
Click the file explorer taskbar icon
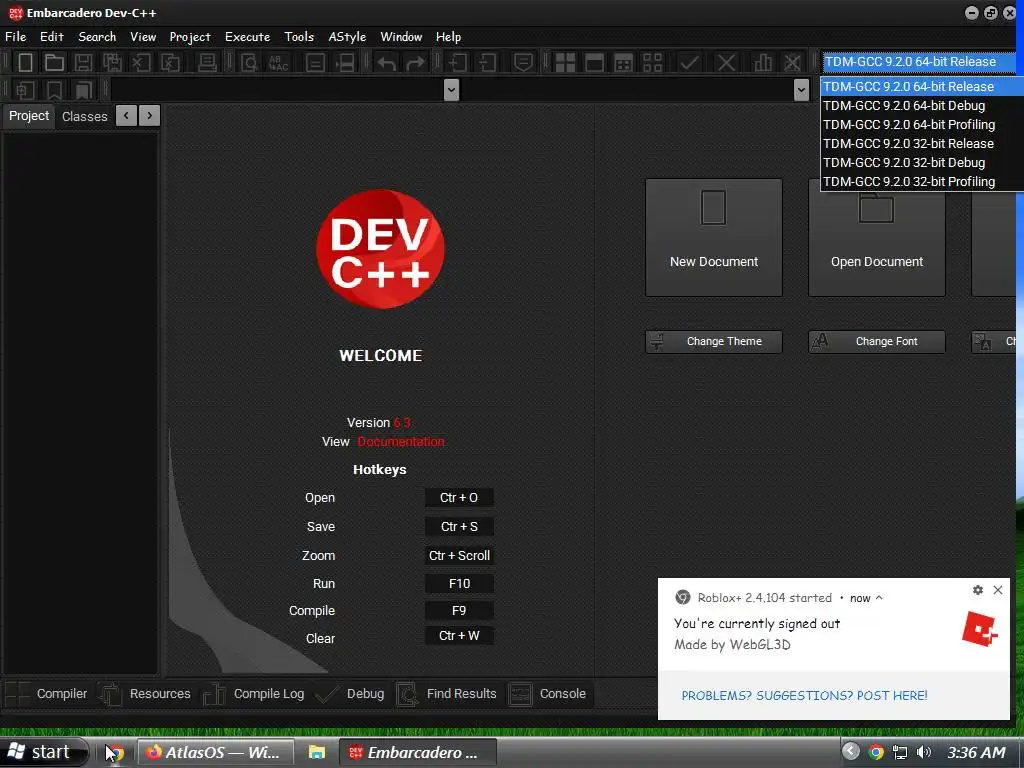pyautogui.click(x=317, y=752)
